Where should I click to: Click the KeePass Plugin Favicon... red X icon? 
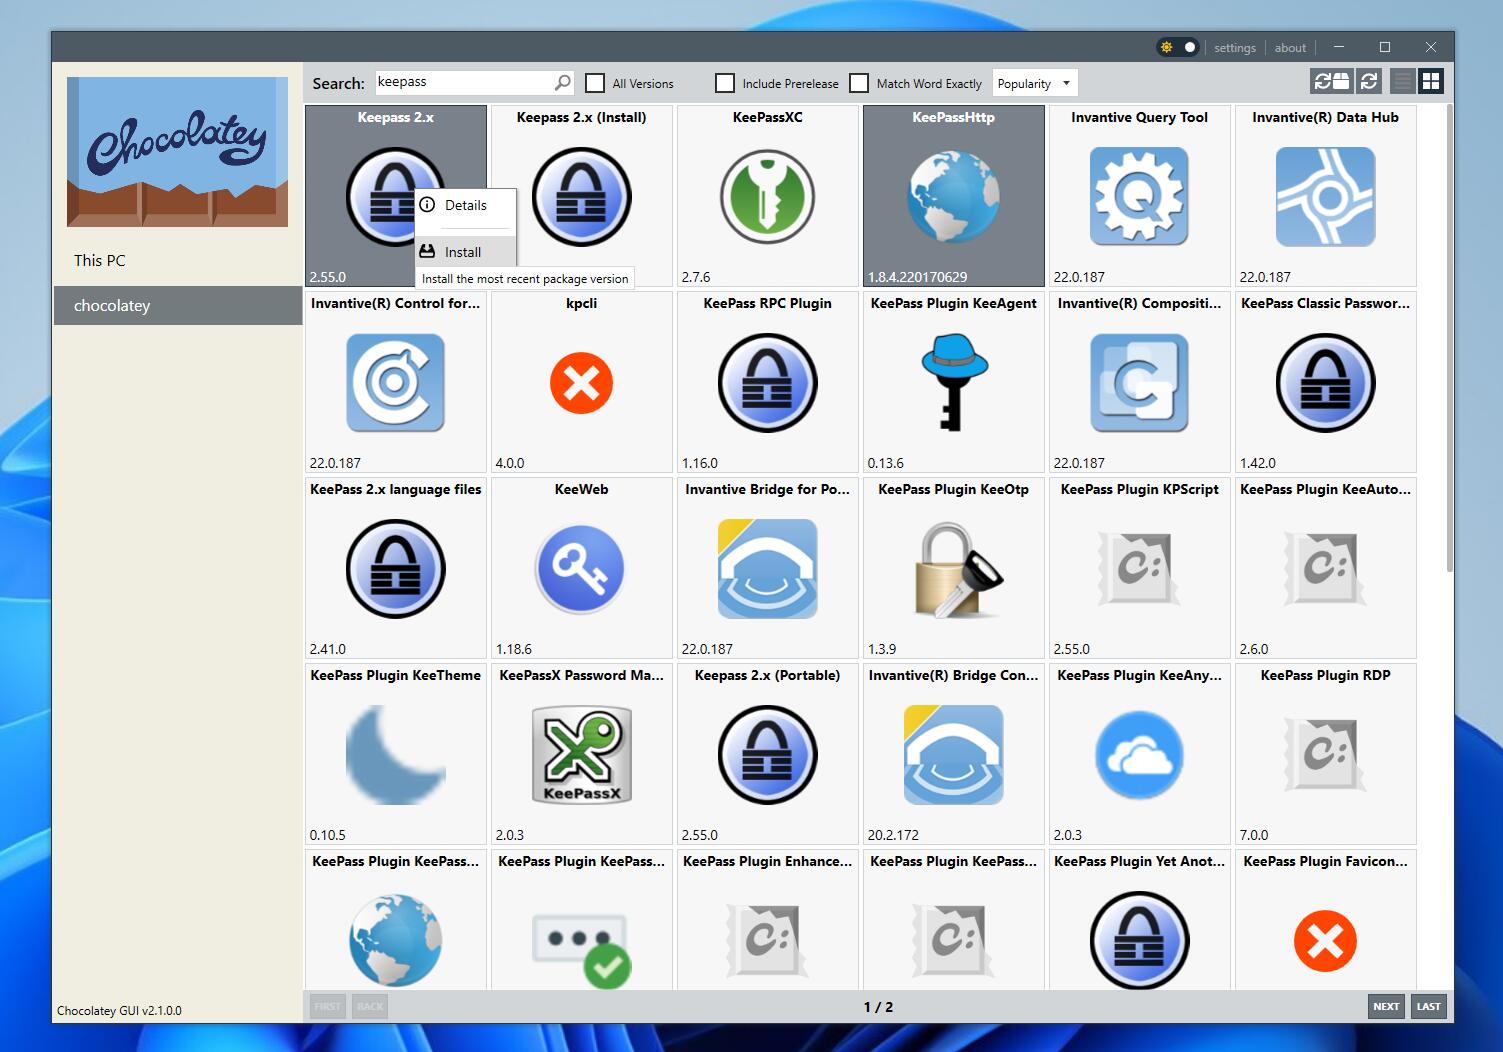tap(1325, 941)
